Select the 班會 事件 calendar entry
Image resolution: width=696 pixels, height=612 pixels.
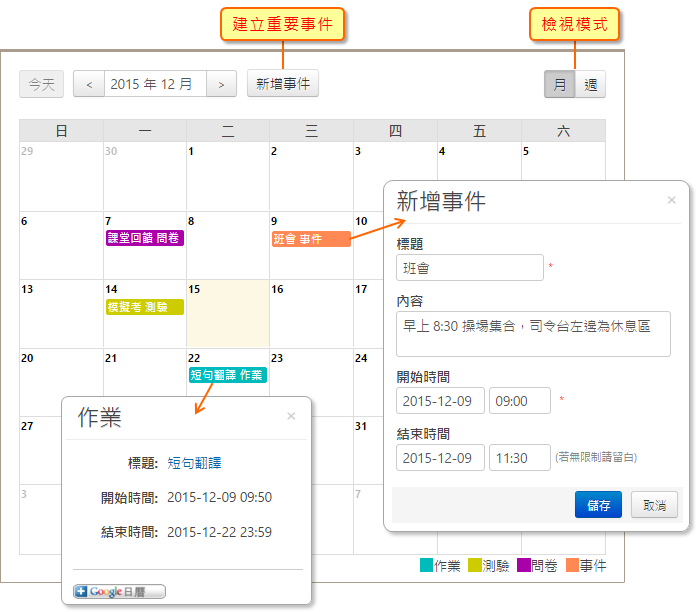point(310,239)
